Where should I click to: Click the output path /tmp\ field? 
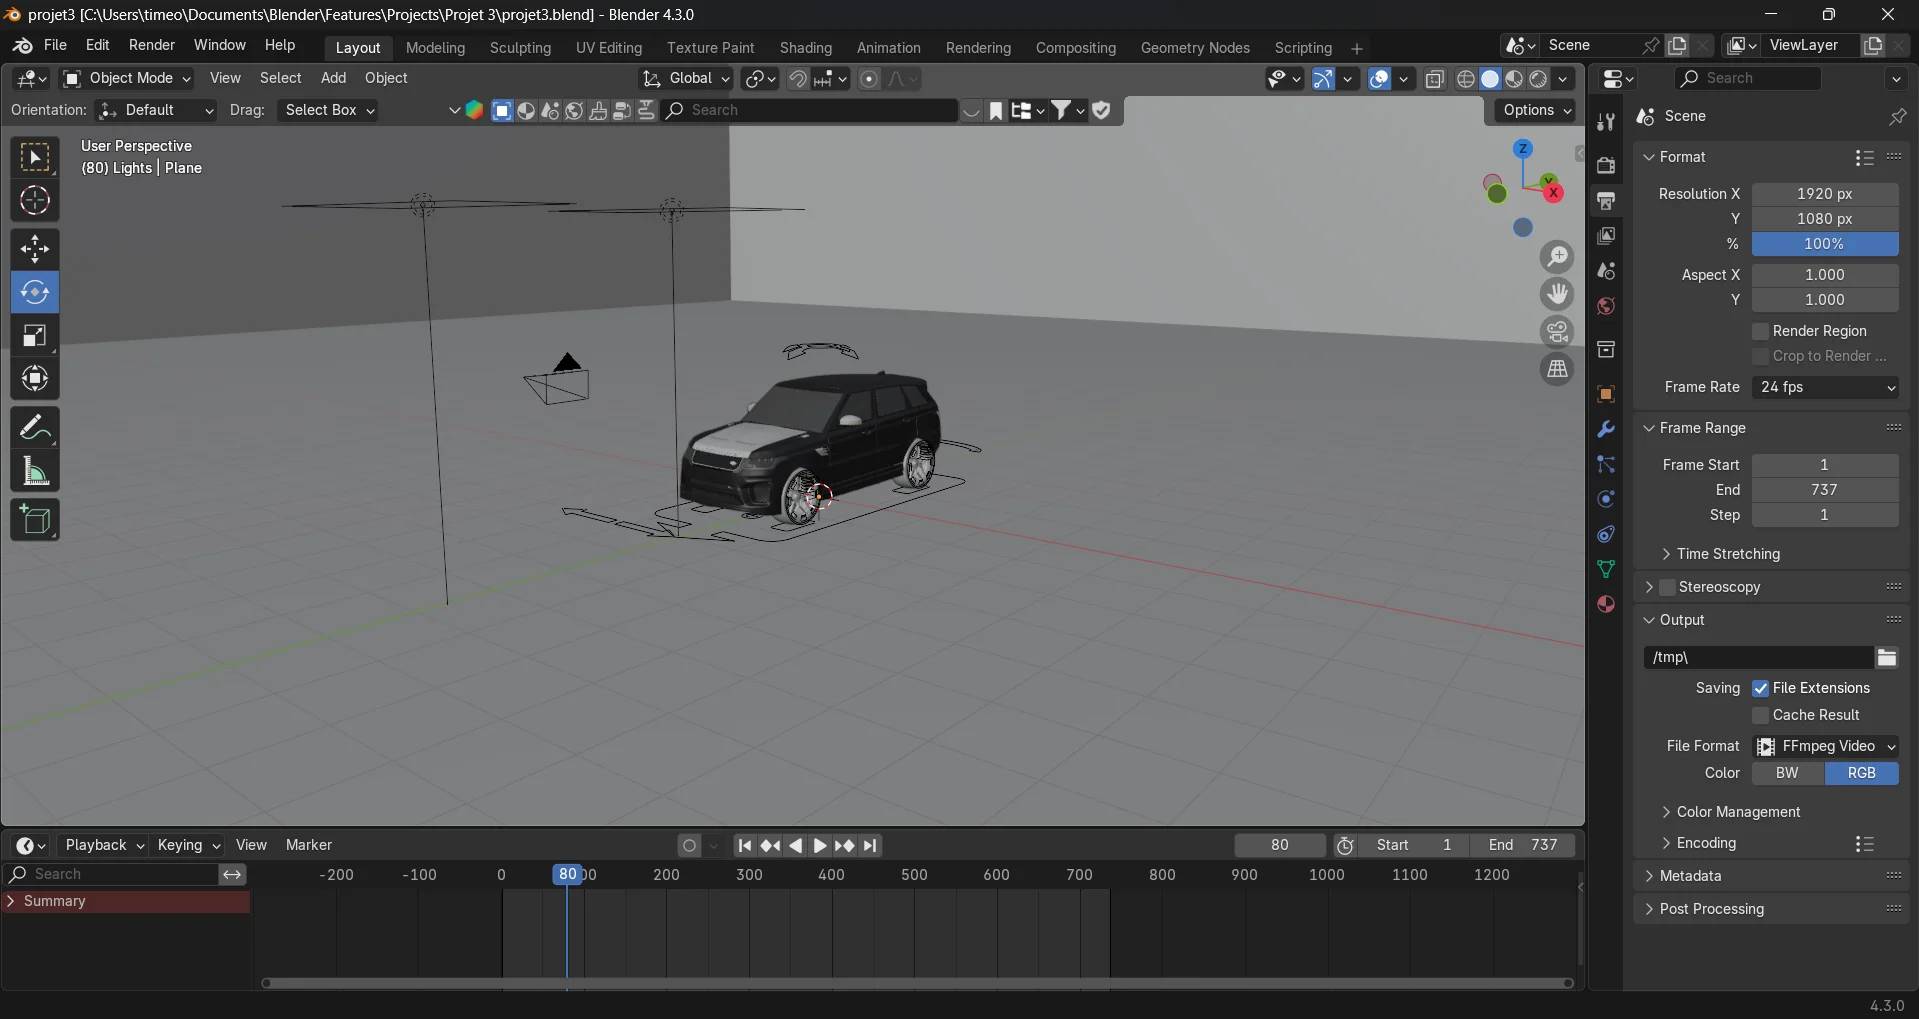click(x=1758, y=657)
